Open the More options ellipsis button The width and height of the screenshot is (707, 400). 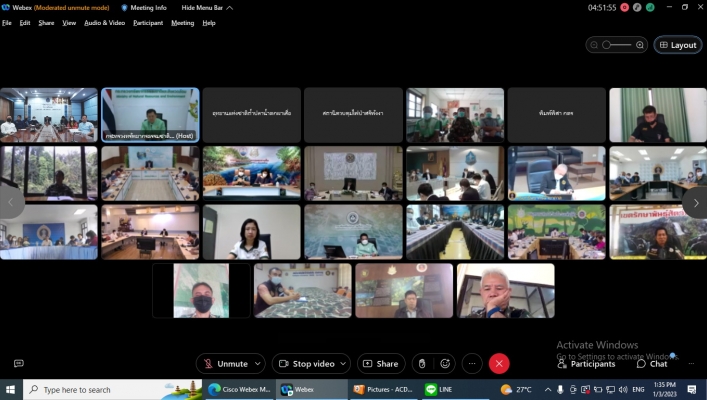tap(472, 364)
